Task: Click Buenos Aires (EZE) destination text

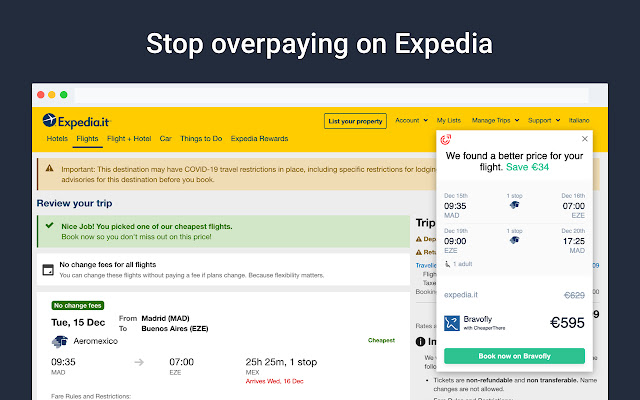Action: pyautogui.click(x=175, y=329)
